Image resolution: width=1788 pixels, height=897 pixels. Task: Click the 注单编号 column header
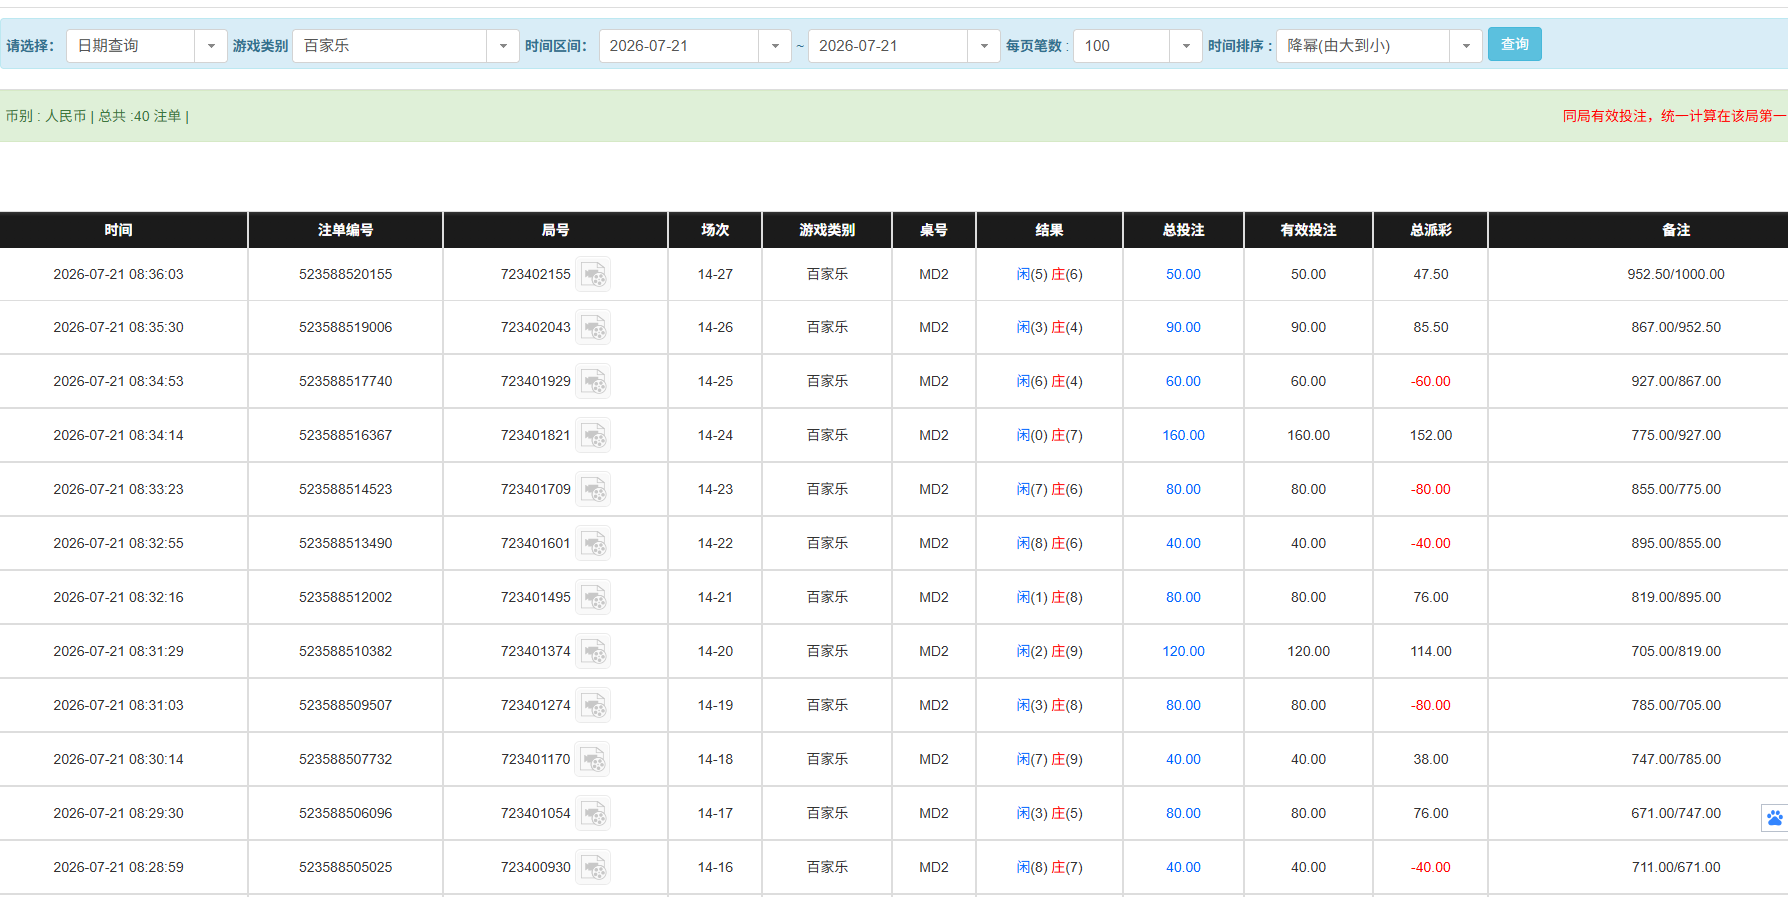coord(345,230)
